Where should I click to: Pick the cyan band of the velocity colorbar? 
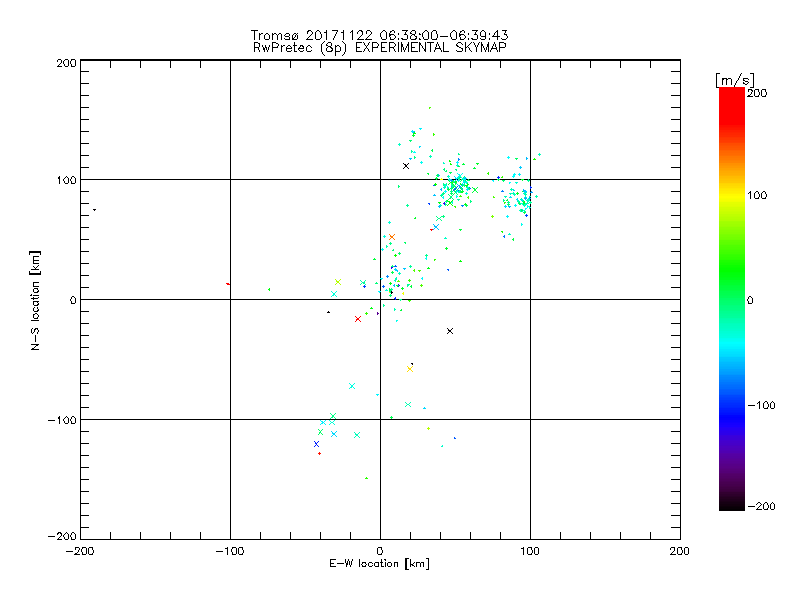pyautogui.click(x=732, y=346)
